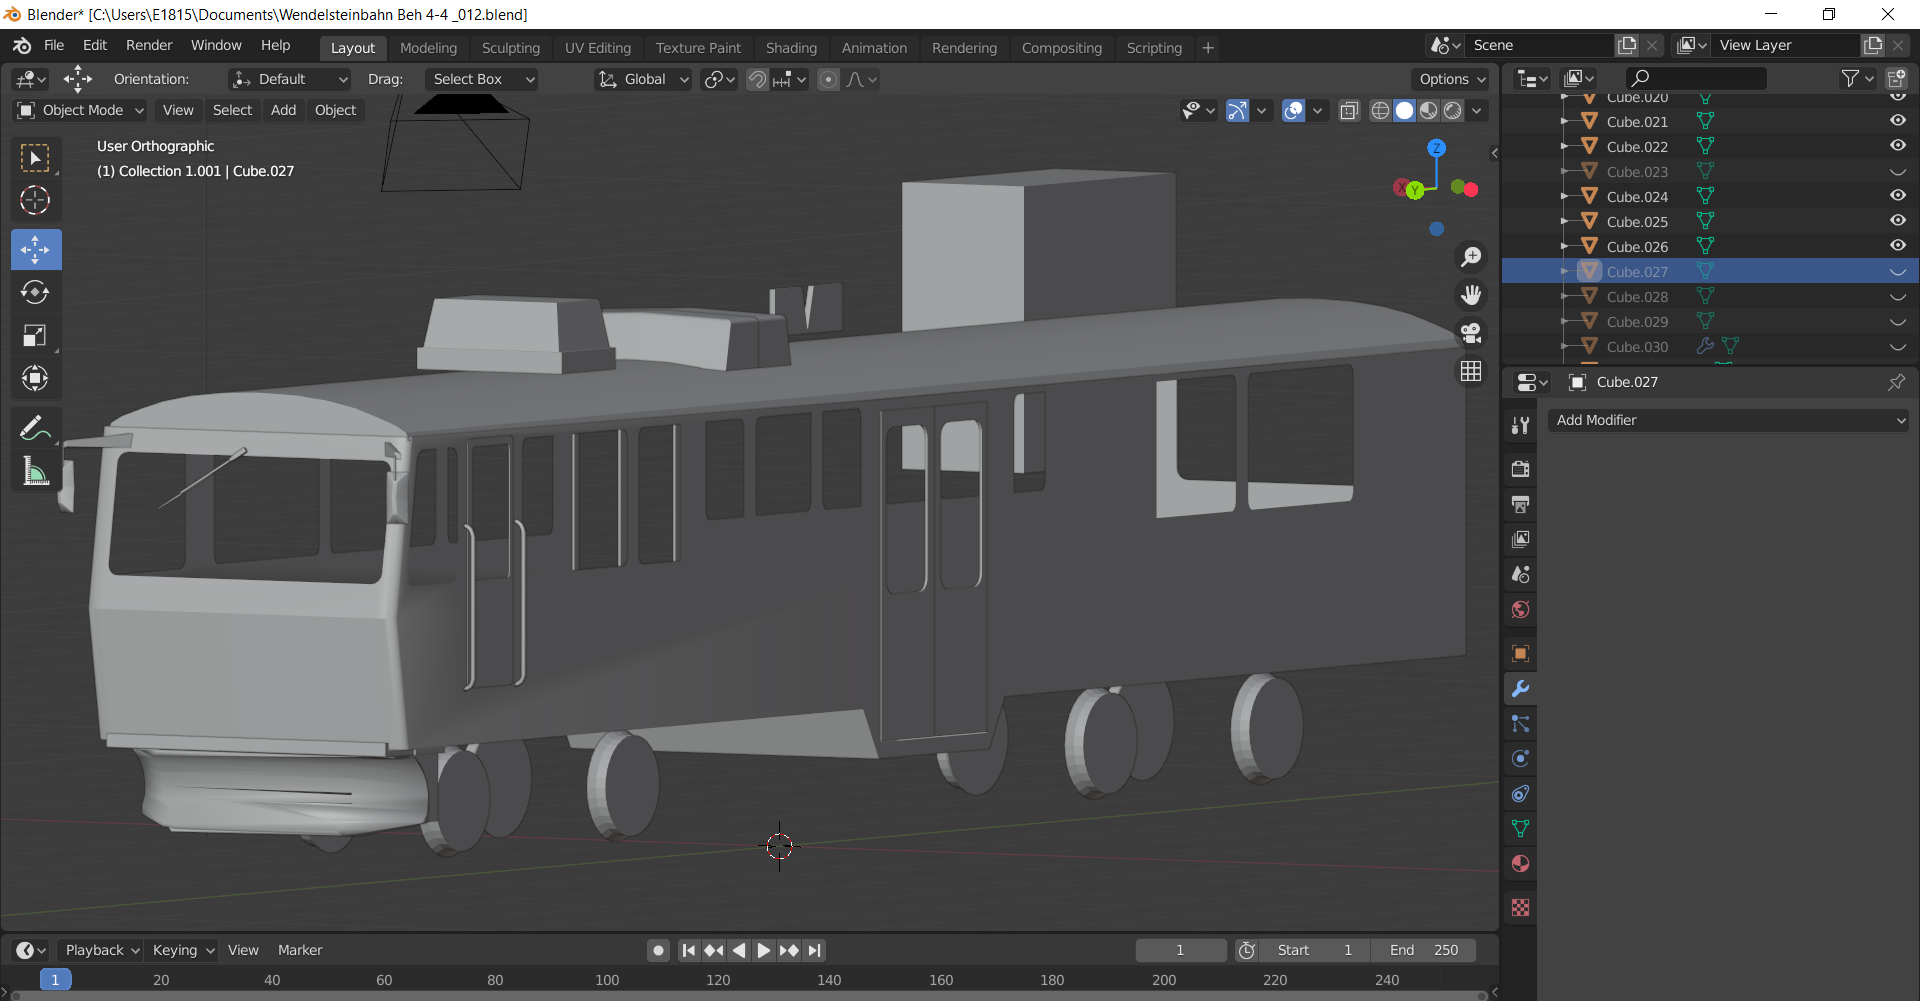Expand the Cube.025 tree item
The image size is (1920, 1001).
pos(1565,221)
